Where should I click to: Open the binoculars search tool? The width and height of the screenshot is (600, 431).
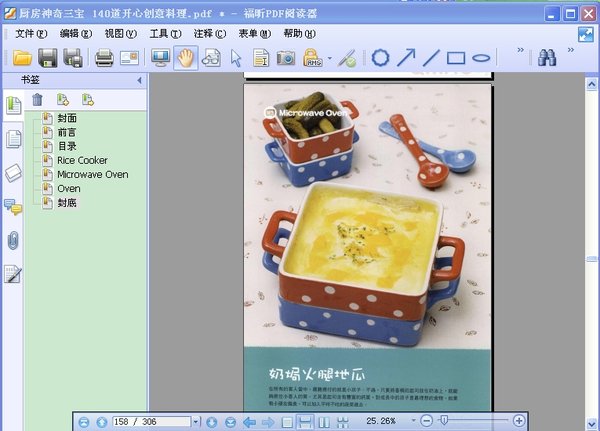[547, 58]
